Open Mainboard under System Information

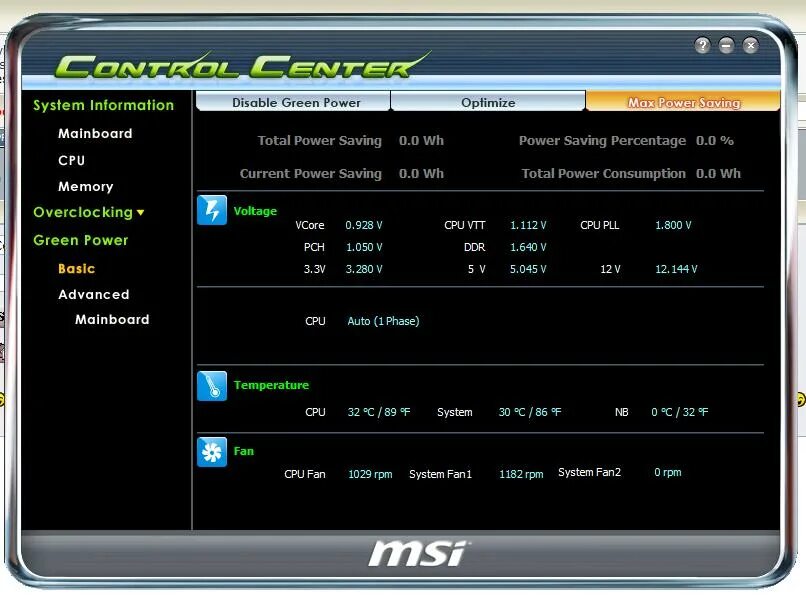click(x=95, y=134)
